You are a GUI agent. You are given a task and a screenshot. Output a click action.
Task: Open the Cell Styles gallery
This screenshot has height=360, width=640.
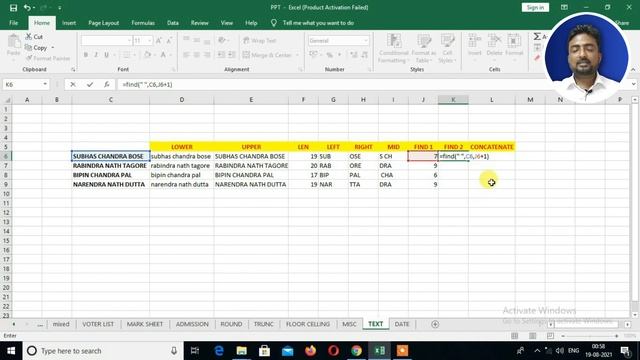point(447,49)
